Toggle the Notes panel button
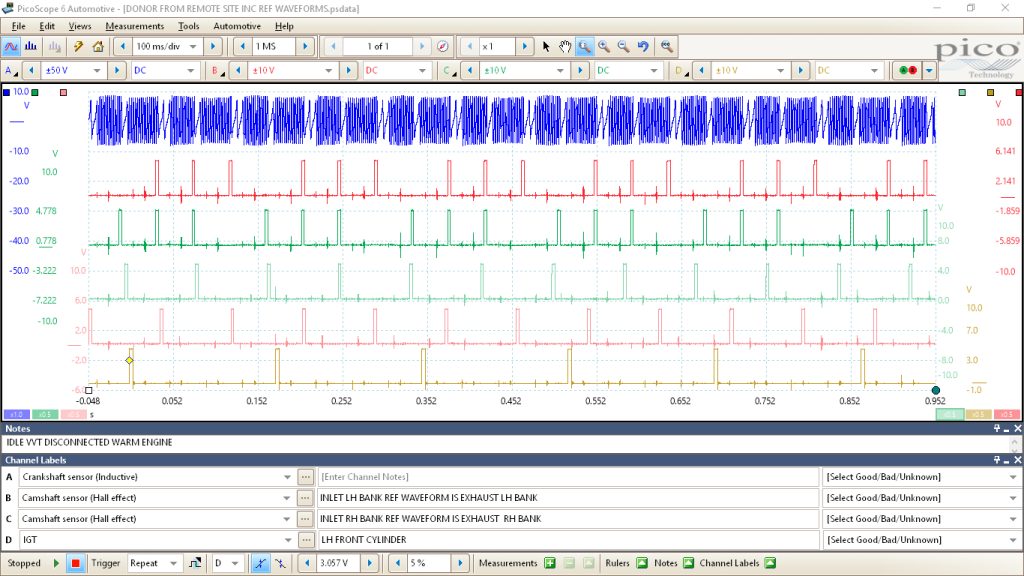Screen dimensions: 1024x576 pyautogui.click(x=688, y=563)
